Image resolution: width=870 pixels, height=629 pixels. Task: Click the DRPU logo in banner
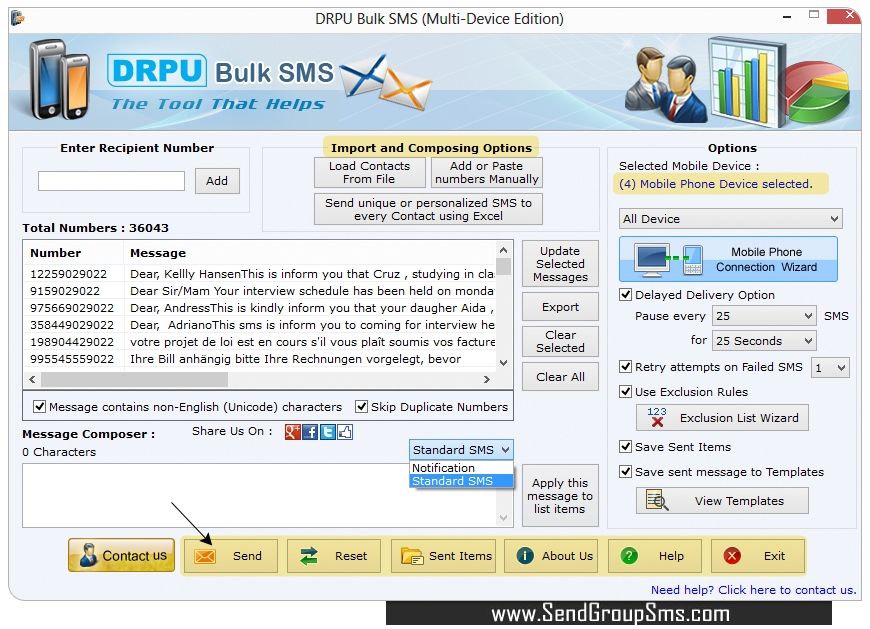pos(157,70)
